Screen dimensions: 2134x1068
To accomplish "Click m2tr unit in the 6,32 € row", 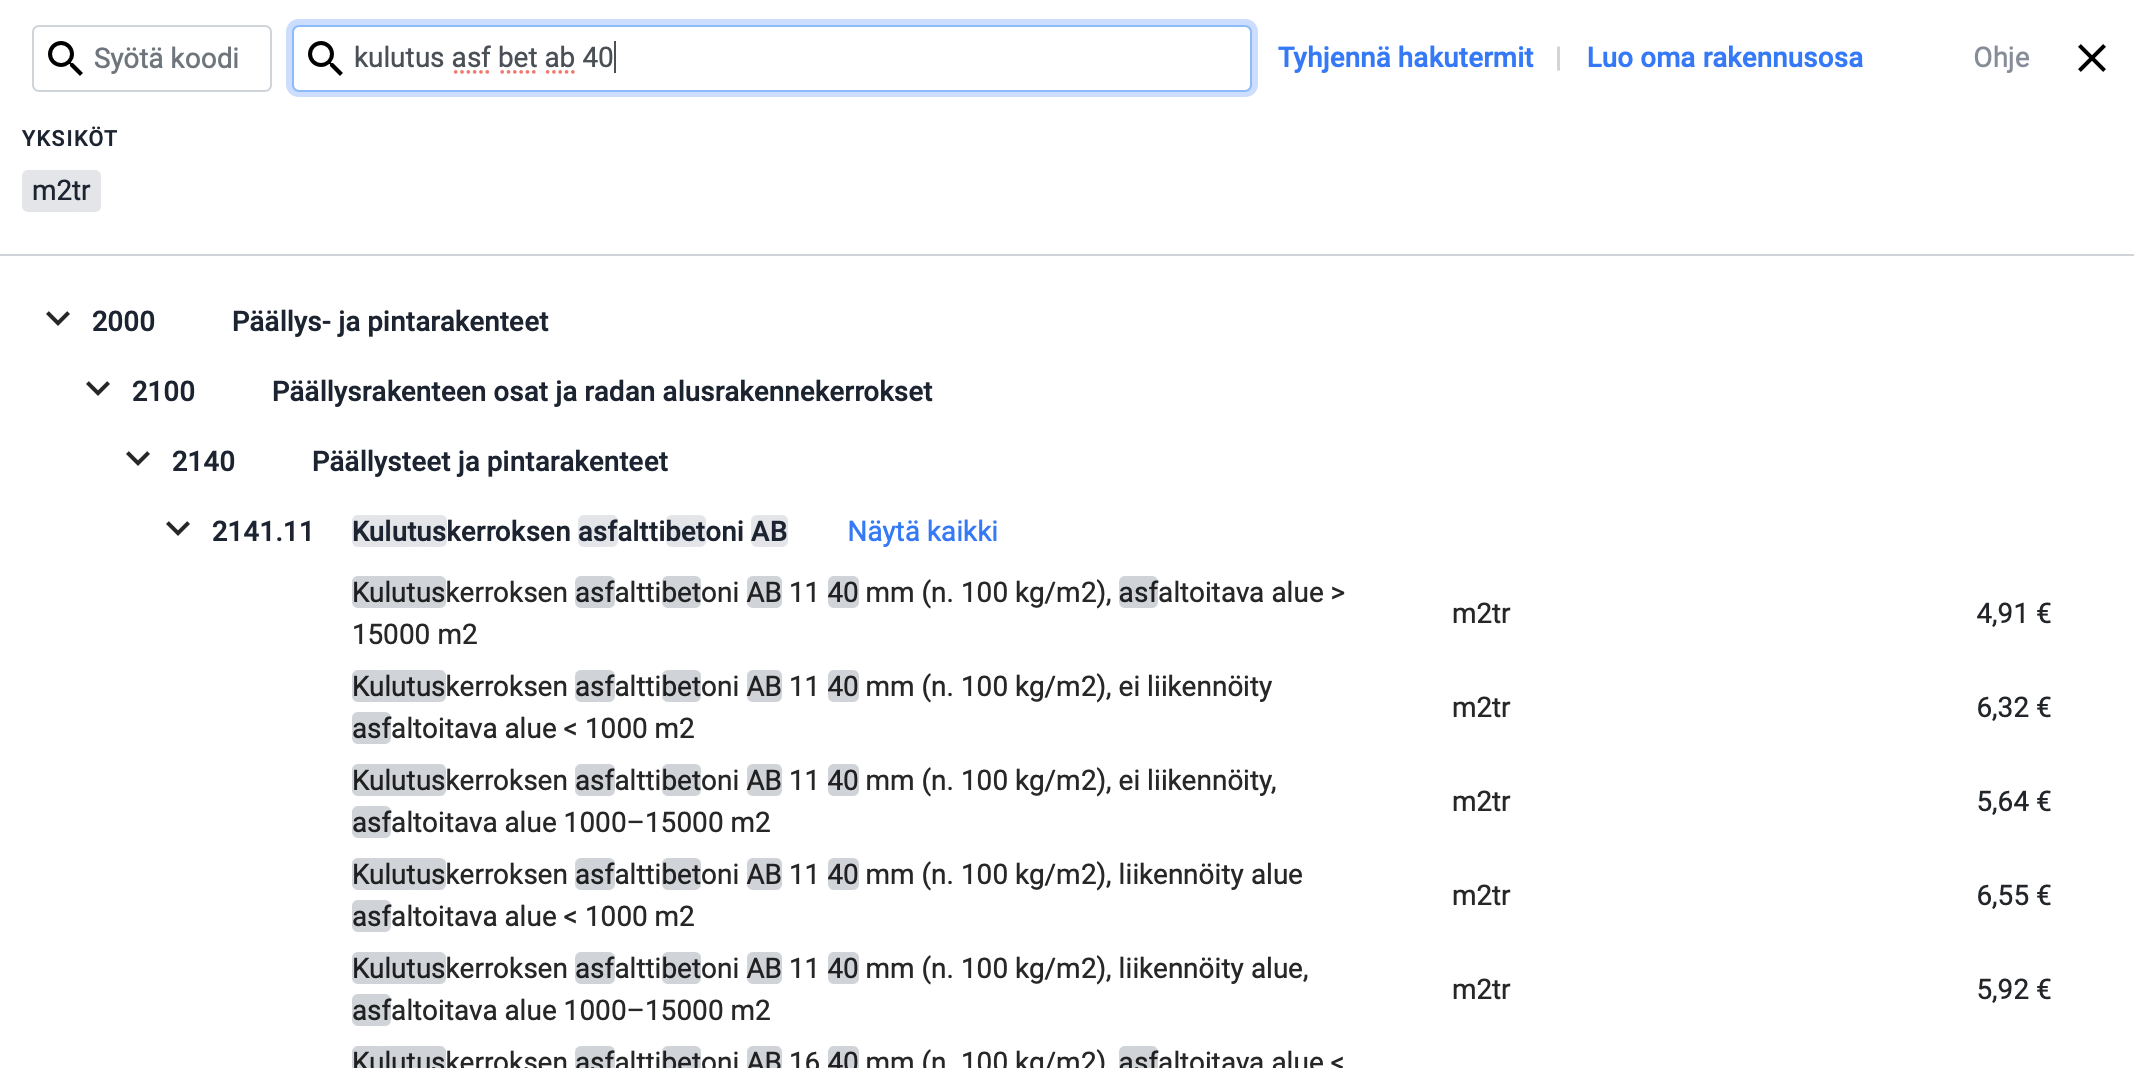I will 1481,707.
